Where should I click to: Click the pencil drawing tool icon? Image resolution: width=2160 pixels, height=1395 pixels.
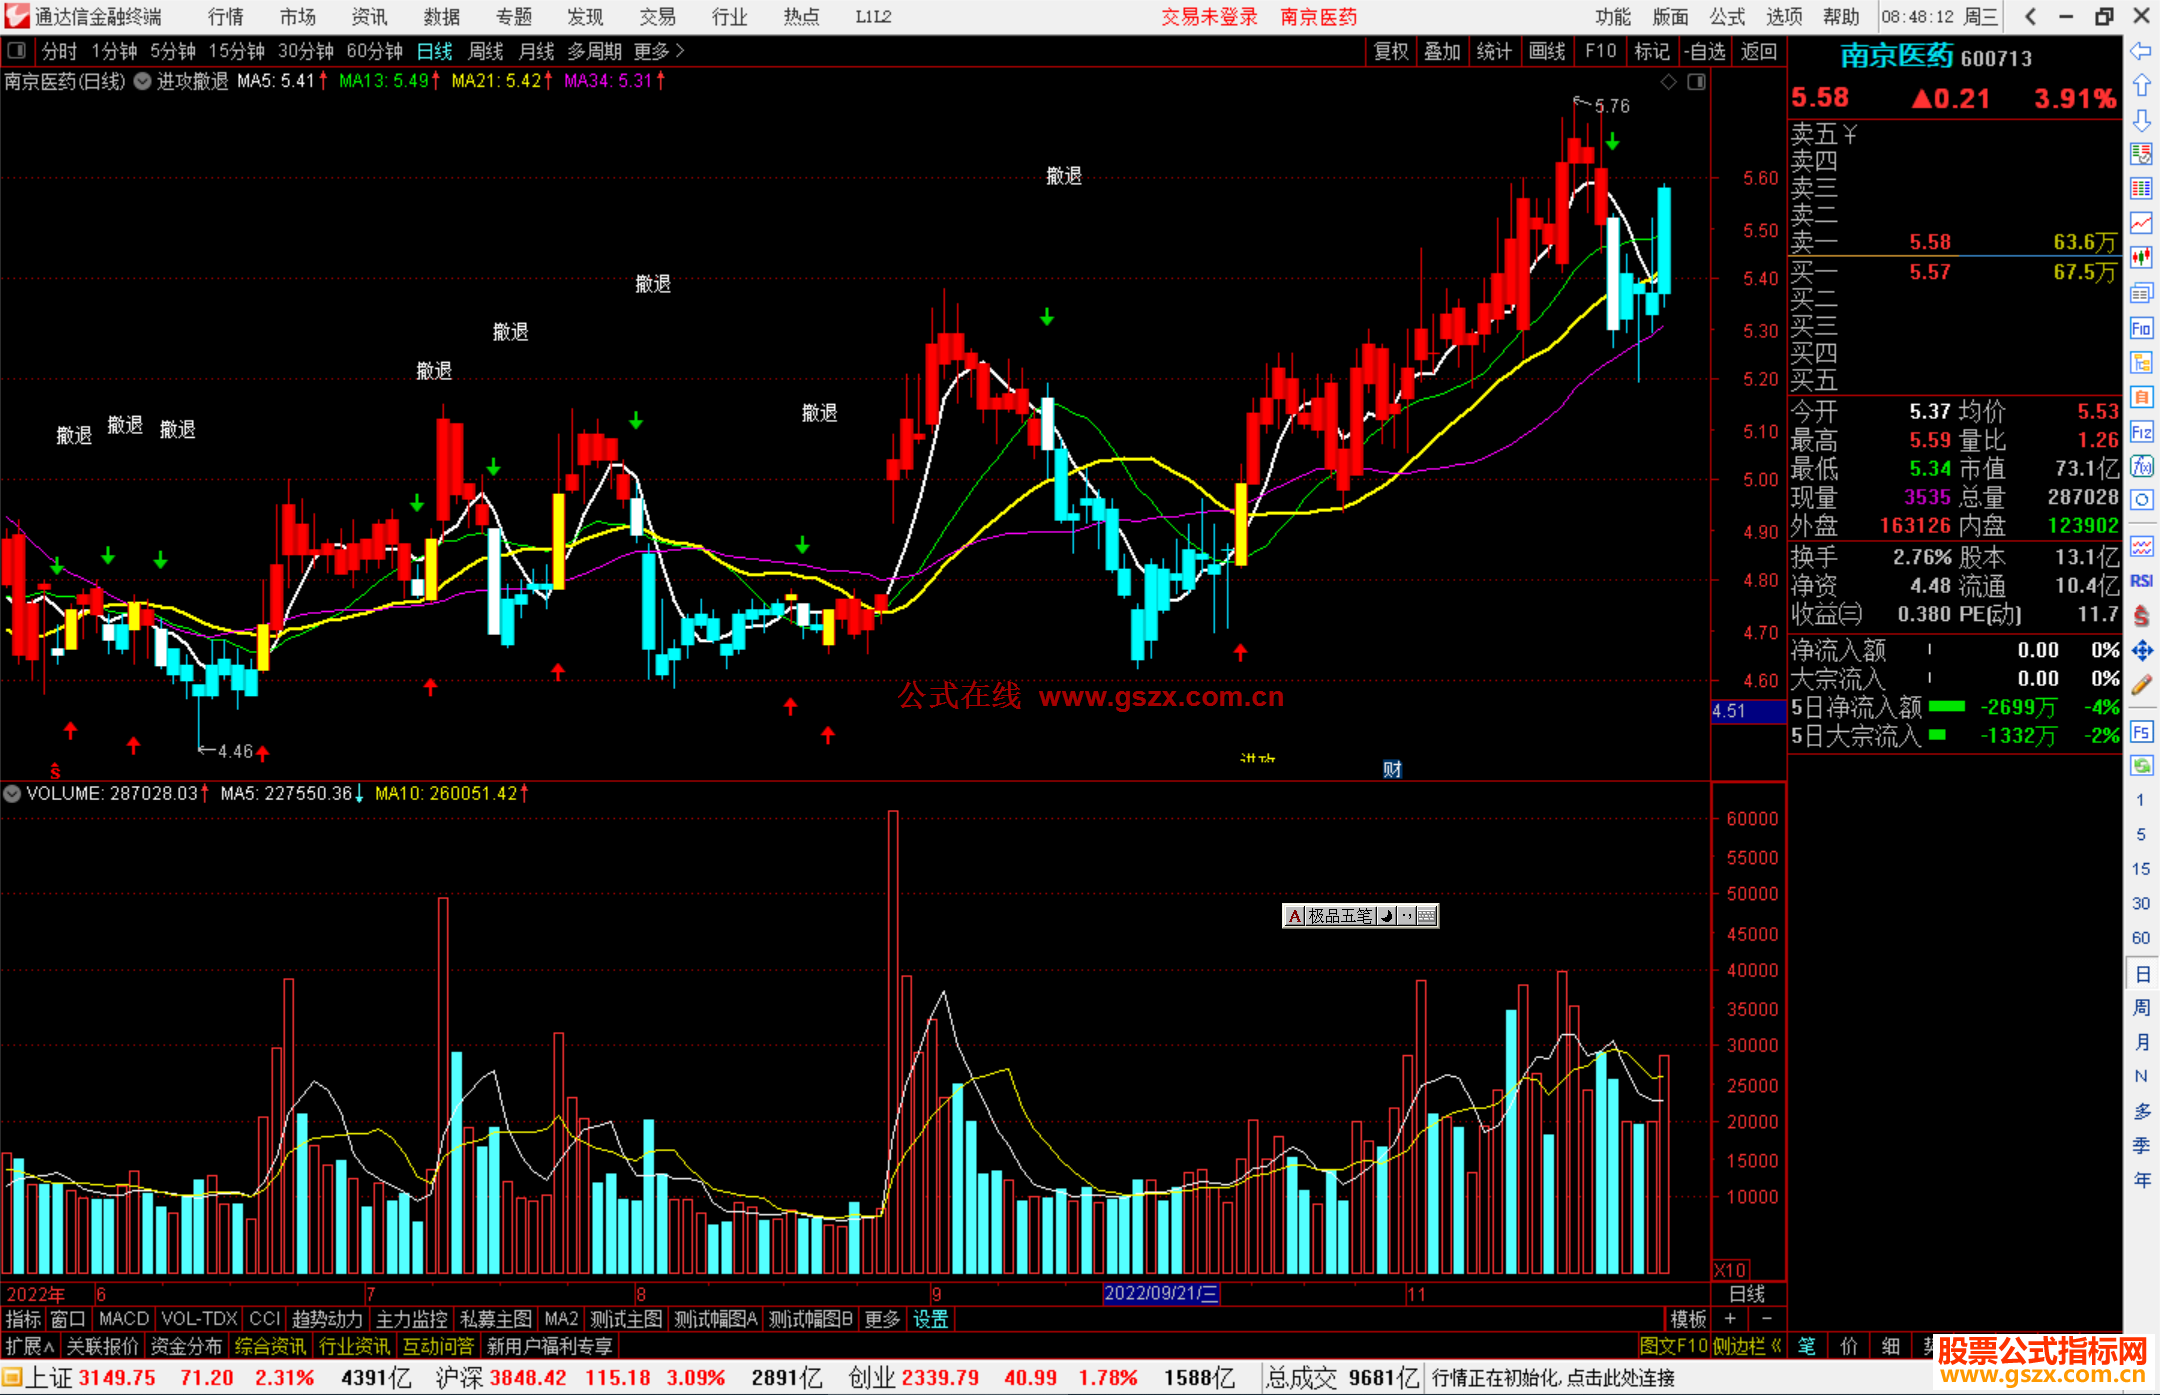2141,685
